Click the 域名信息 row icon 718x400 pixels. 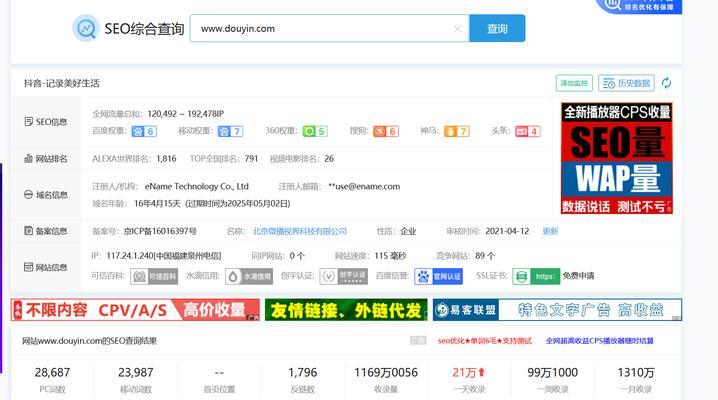pyautogui.click(x=28, y=195)
